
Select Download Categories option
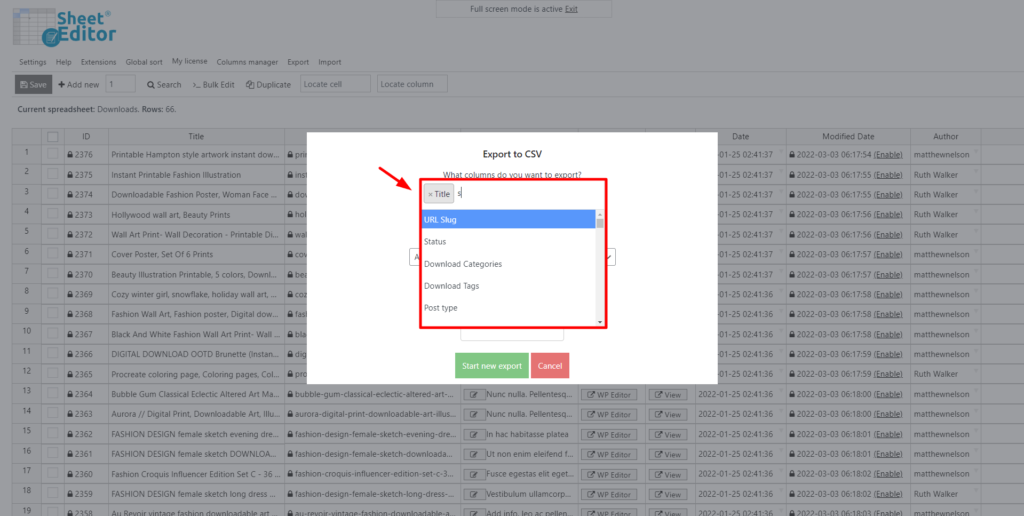click(508, 264)
